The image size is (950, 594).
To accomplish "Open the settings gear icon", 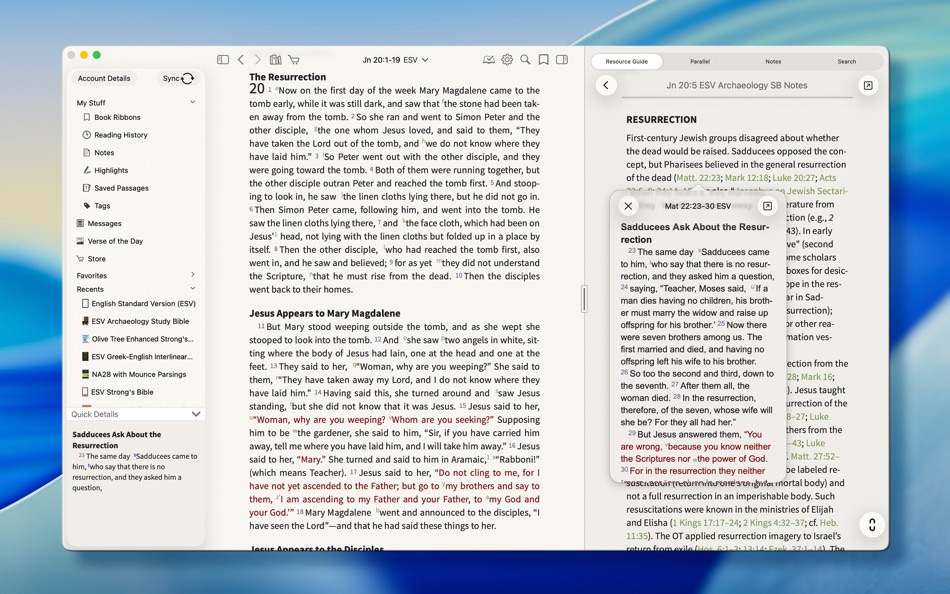I will point(507,60).
